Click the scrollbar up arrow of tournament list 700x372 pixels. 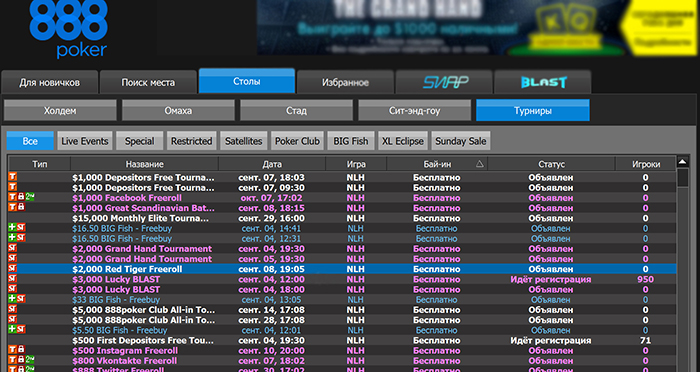tap(683, 162)
